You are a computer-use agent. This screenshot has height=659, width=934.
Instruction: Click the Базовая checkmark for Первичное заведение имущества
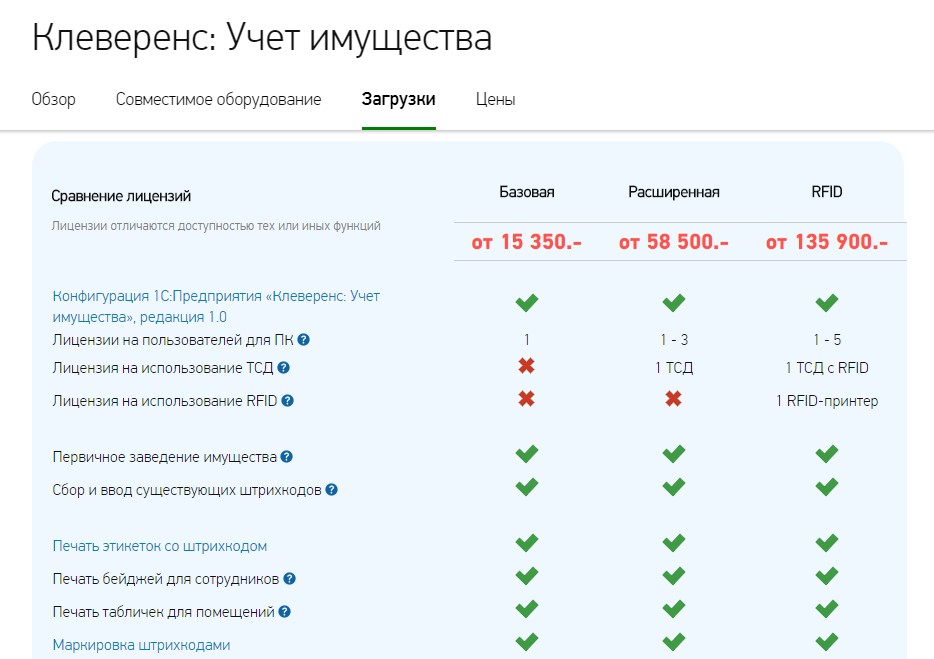527,454
